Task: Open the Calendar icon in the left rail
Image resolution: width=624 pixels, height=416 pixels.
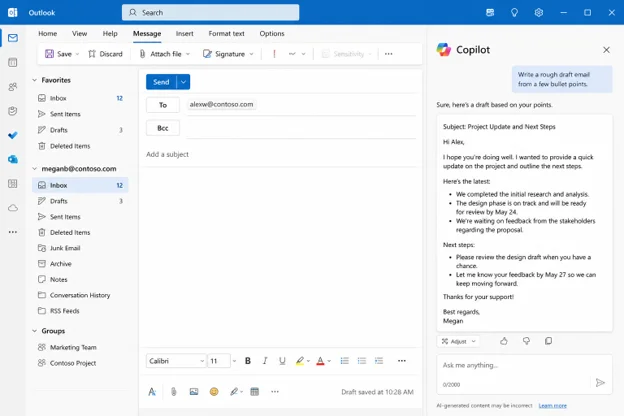Action: pos(13,62)
